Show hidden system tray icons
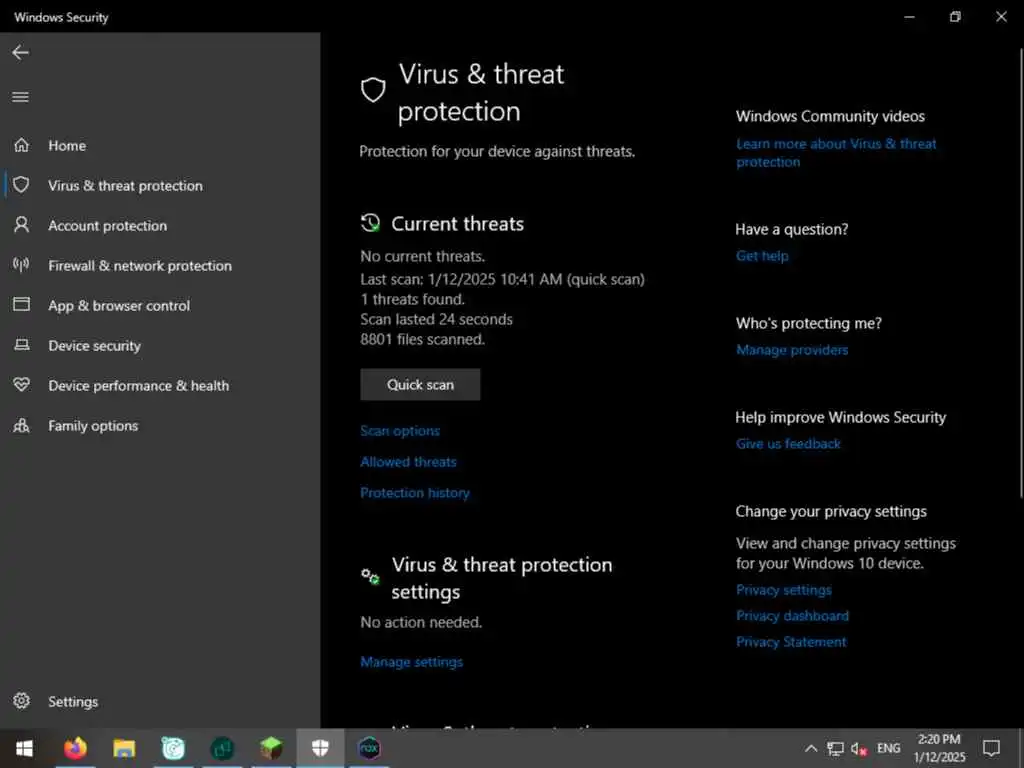Image resolution: width=1024 pixels, height=768 pixels. click(811, 748)
